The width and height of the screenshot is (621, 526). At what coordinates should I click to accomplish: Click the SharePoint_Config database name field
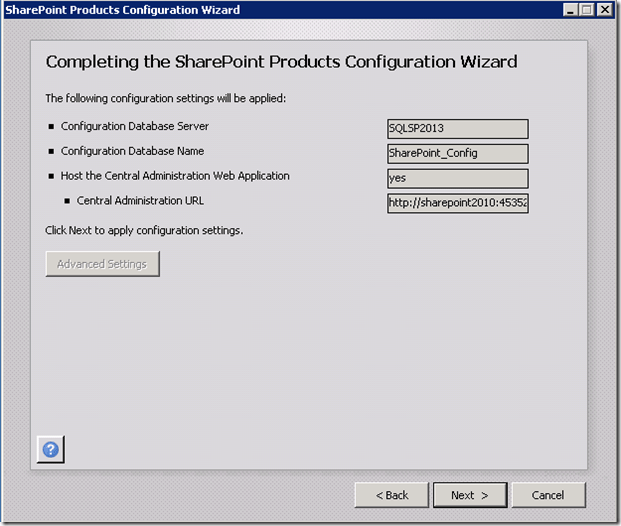[x=457, y=154]
